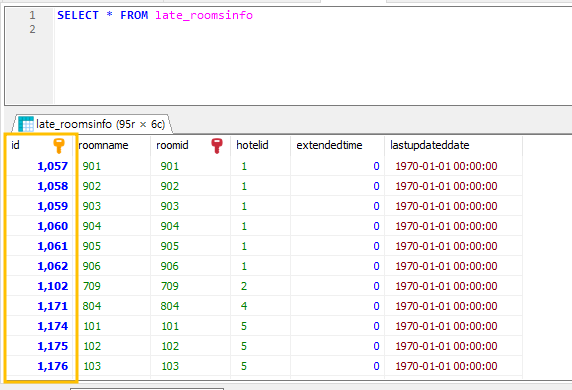Image resolution: width=572 pixels, height=390 pixels.
Task: Select roomname cell 903
Action: (112, 206)
